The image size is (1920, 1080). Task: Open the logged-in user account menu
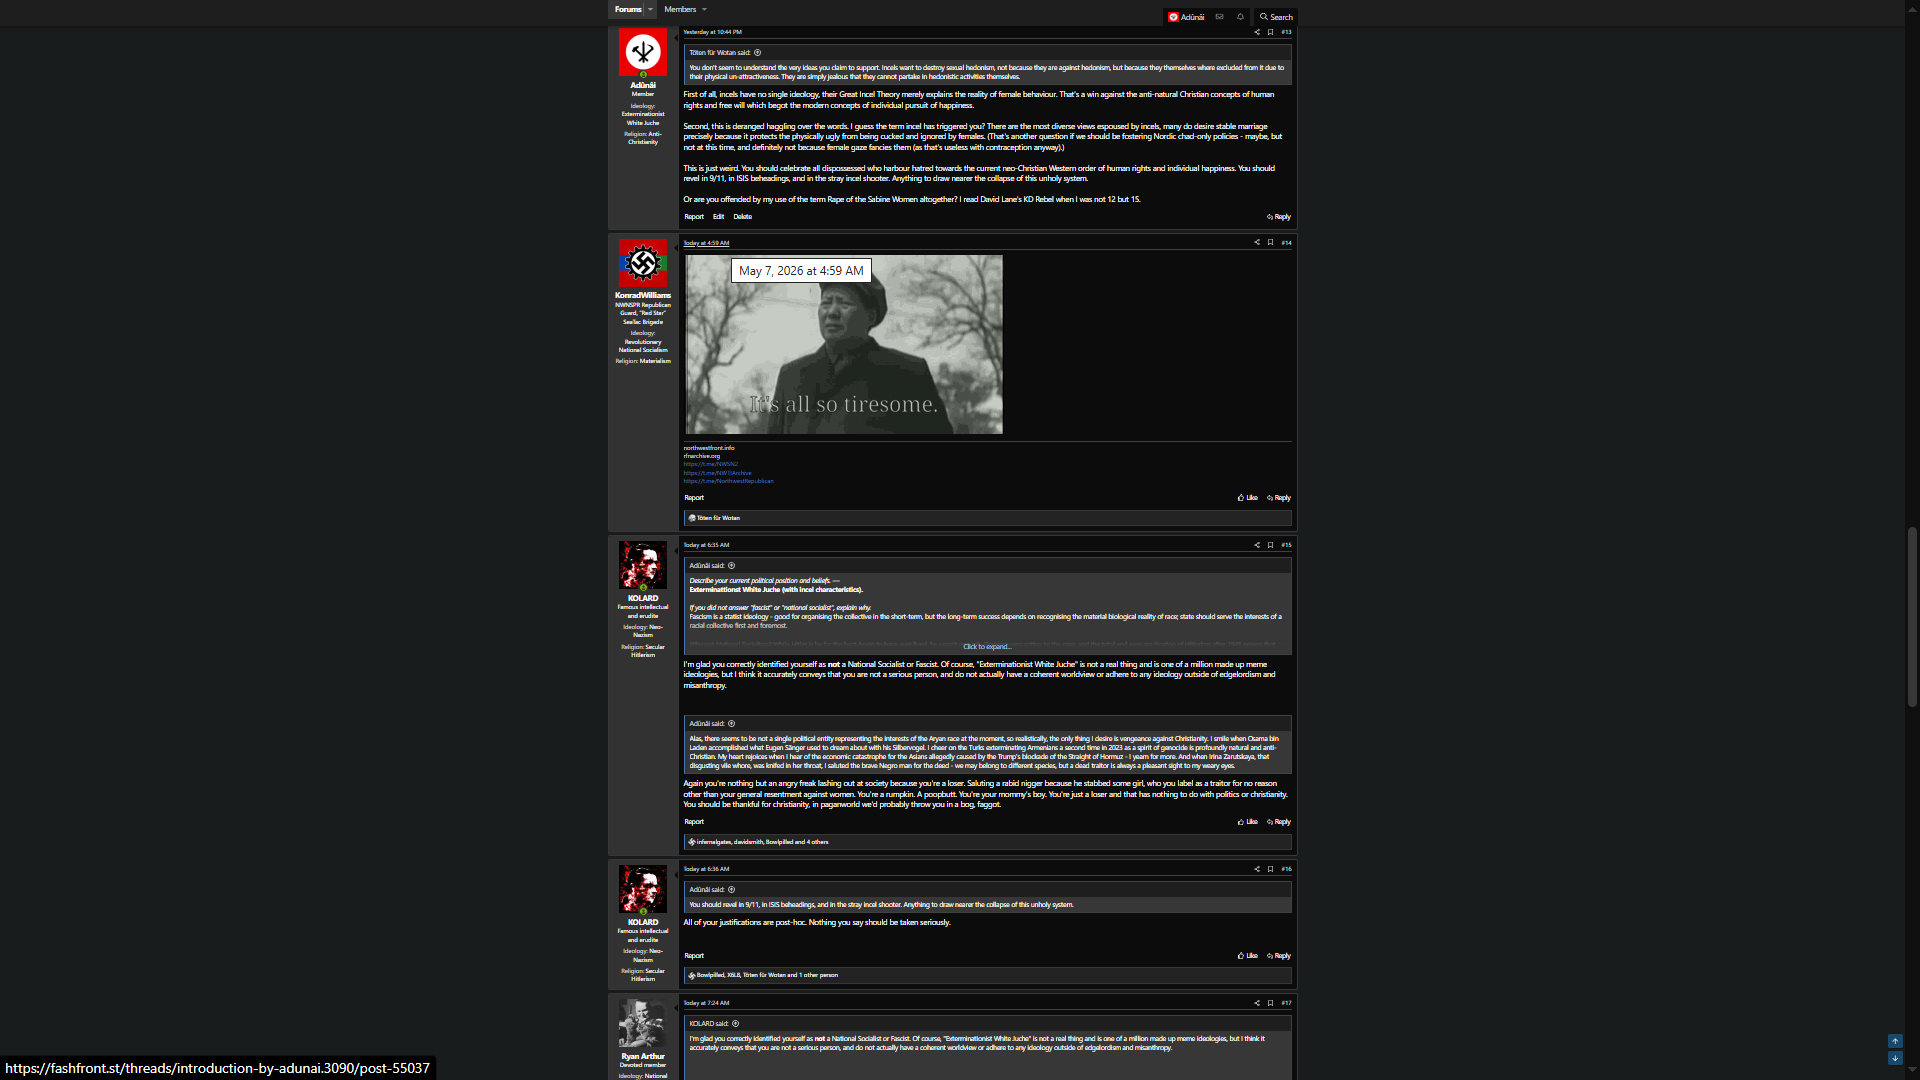point(1186,17)
